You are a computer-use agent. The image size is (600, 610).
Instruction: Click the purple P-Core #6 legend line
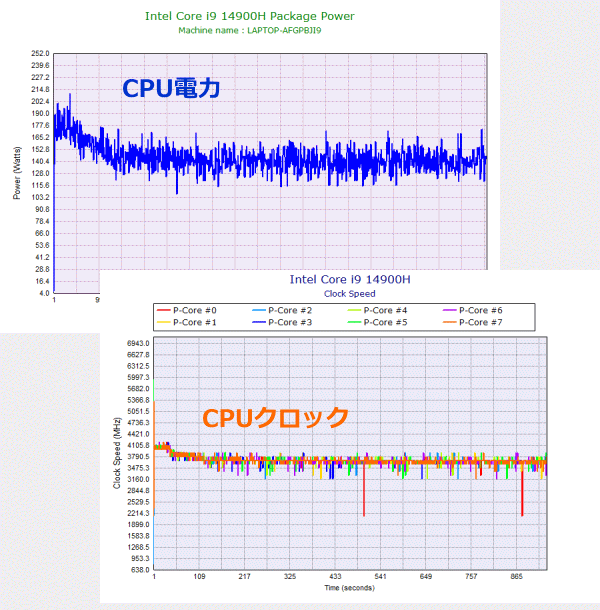click(x=449, y=310)
